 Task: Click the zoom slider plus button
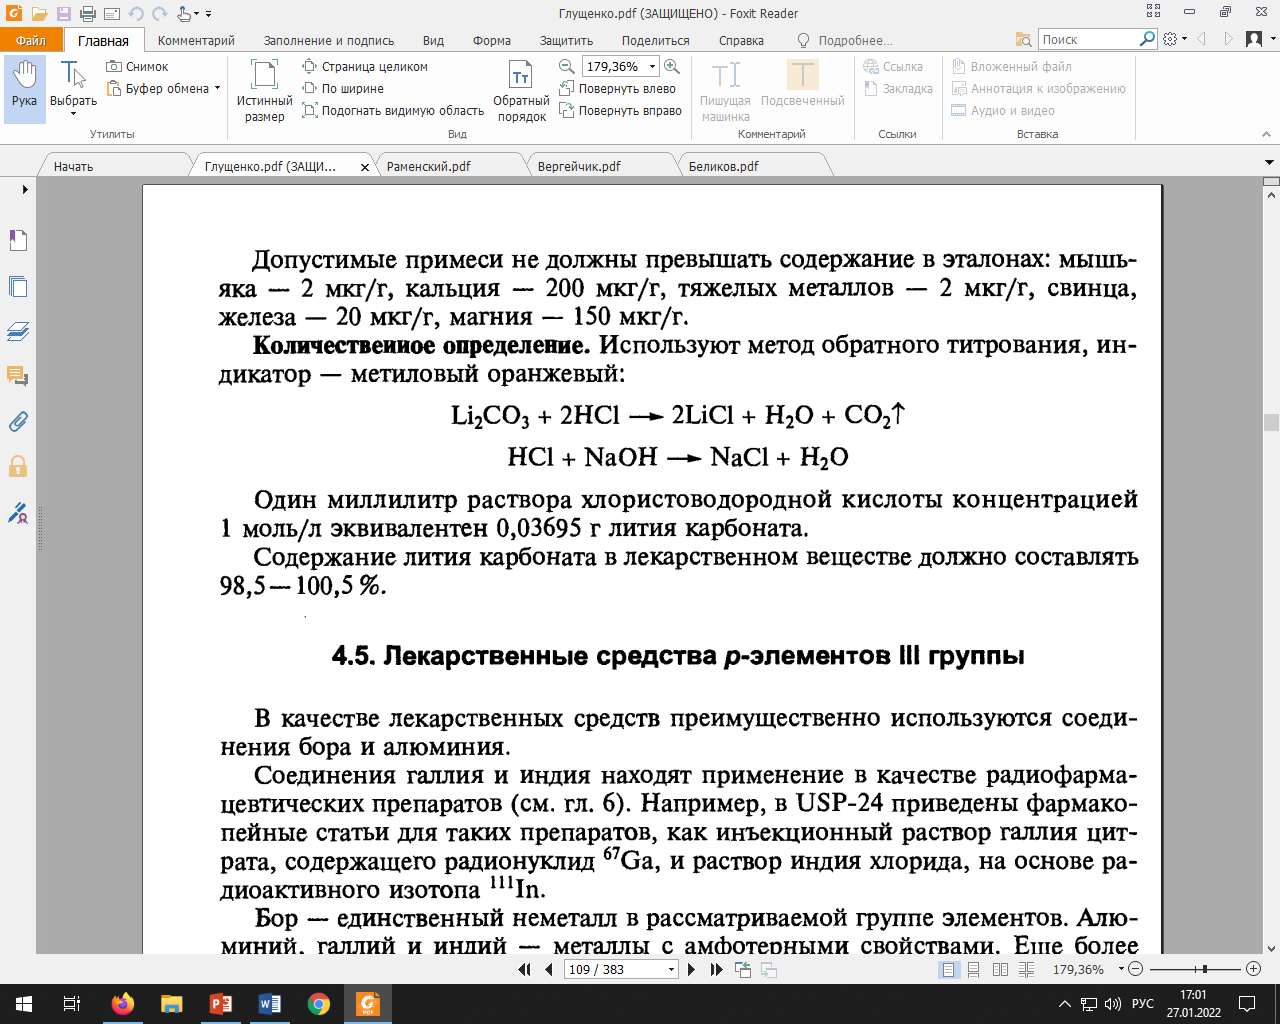click(x=1254, y=969)
